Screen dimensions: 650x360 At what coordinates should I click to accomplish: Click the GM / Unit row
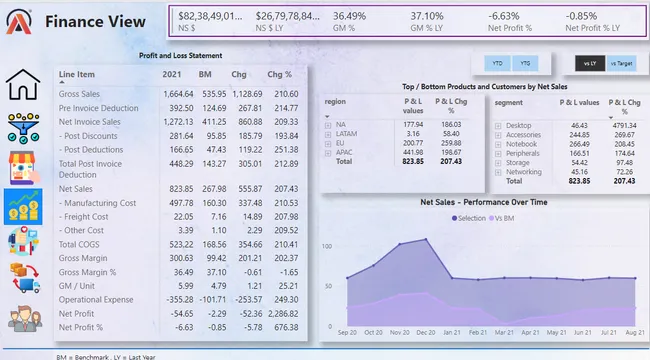(x=179, y=286)
